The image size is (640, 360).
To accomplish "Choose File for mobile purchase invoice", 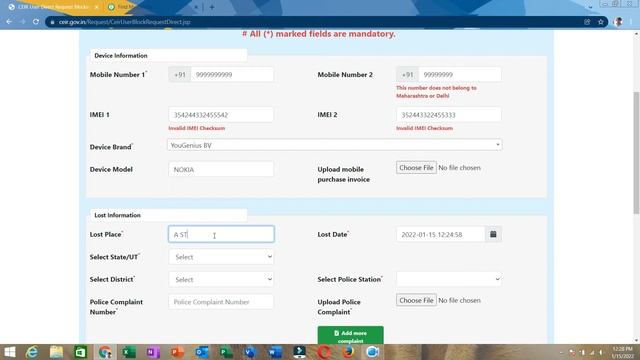I will coord(416,167).
